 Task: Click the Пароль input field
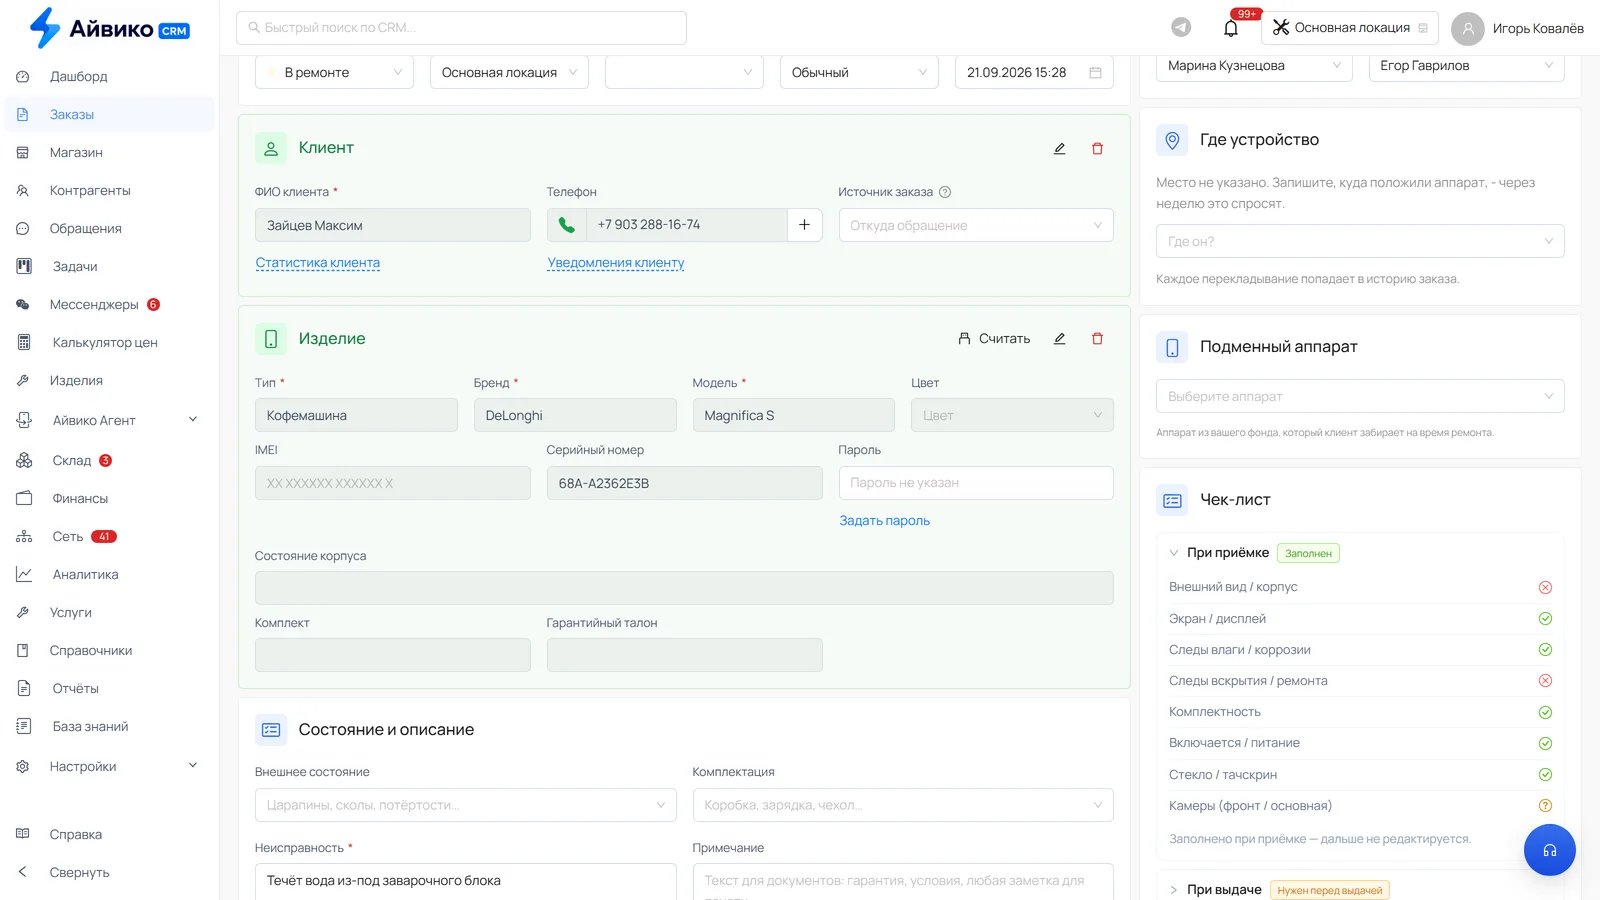click(x=976, y=483)
